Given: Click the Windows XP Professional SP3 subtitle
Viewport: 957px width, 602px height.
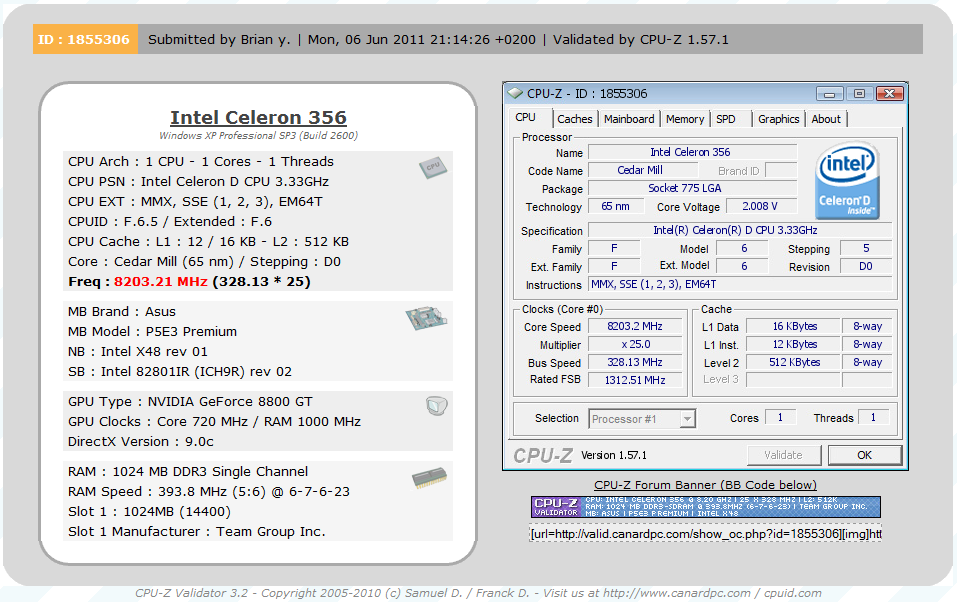Looking at the screenshot, I should click(x=258, y=136).
